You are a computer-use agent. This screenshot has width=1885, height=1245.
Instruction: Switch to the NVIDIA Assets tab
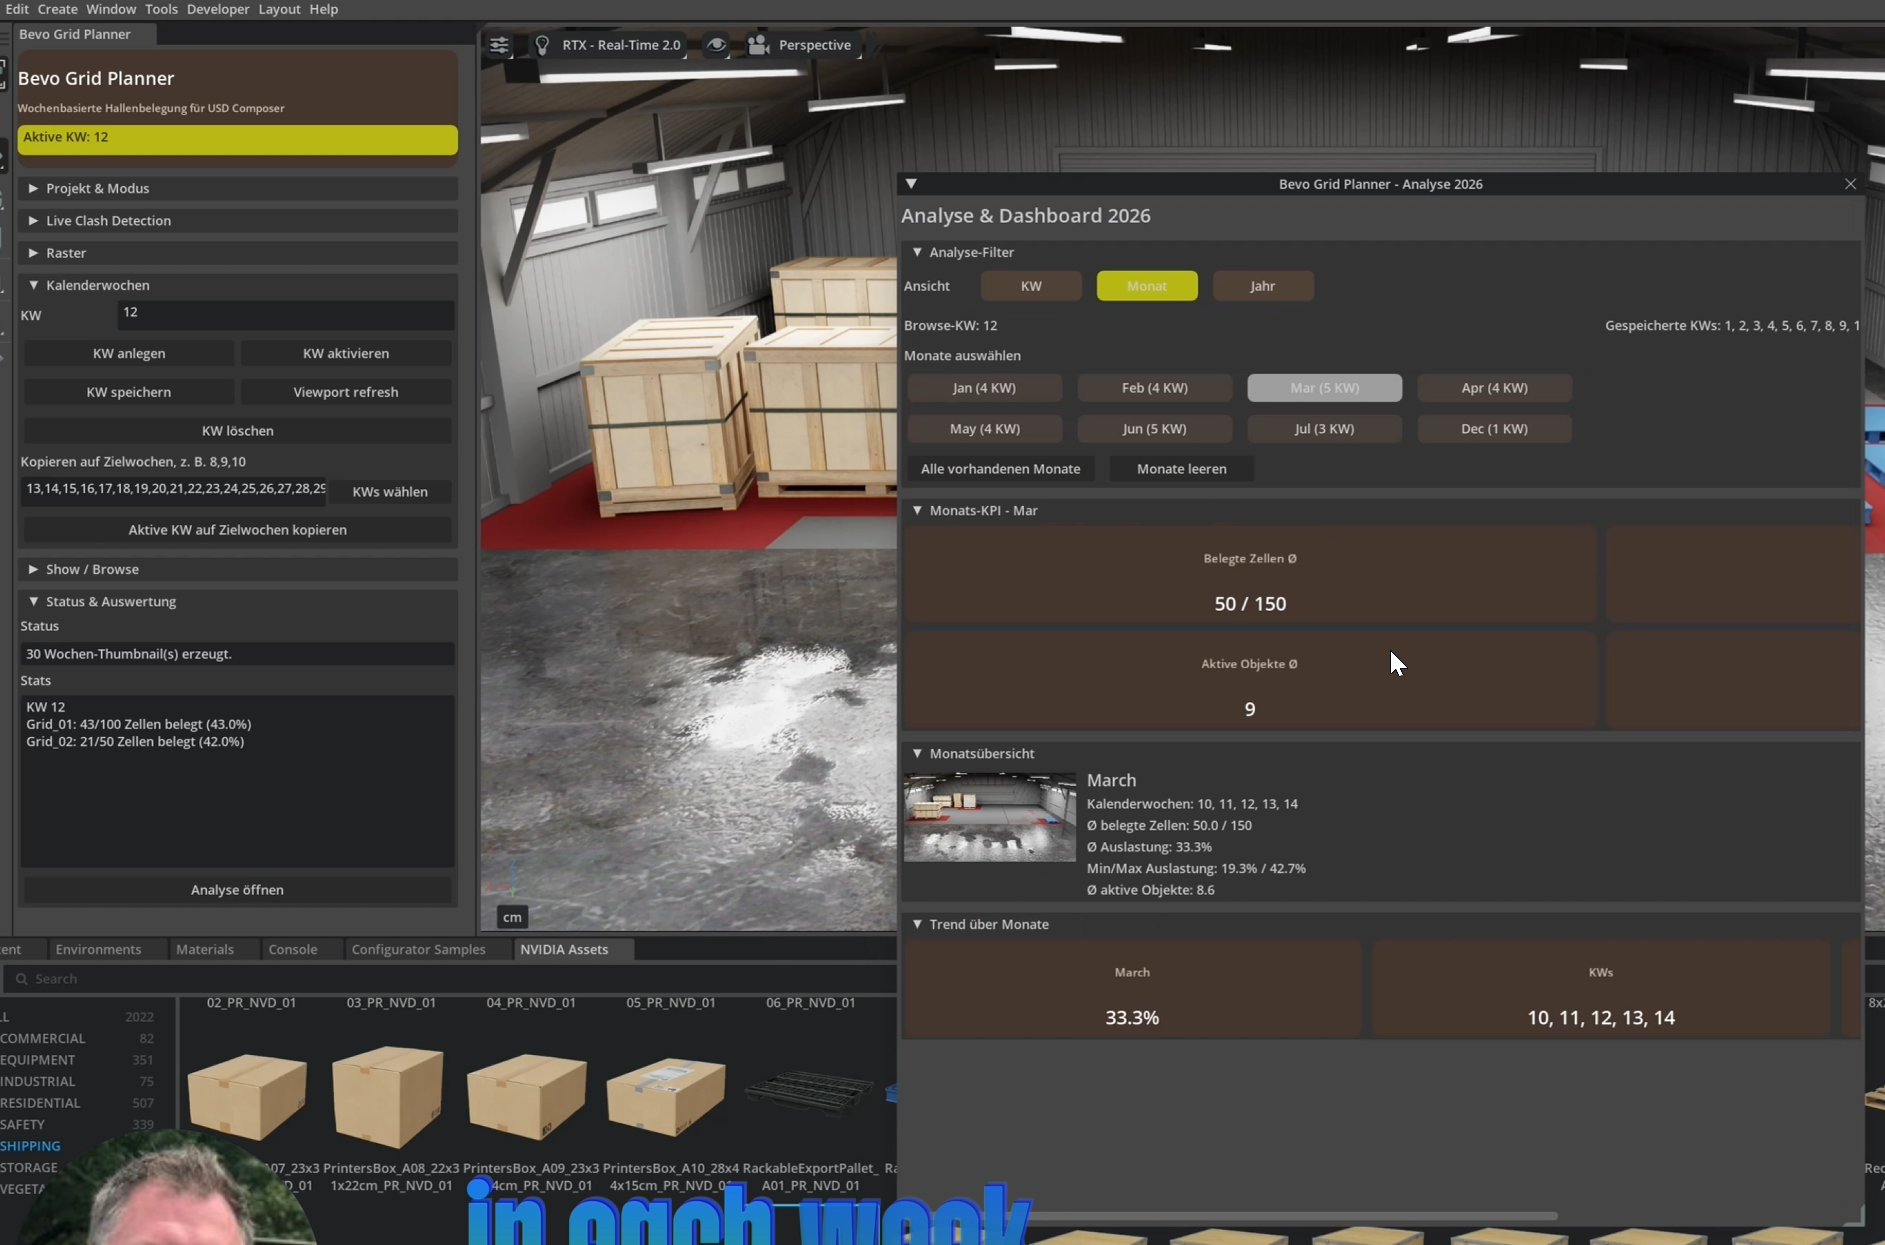pos(564,949)
